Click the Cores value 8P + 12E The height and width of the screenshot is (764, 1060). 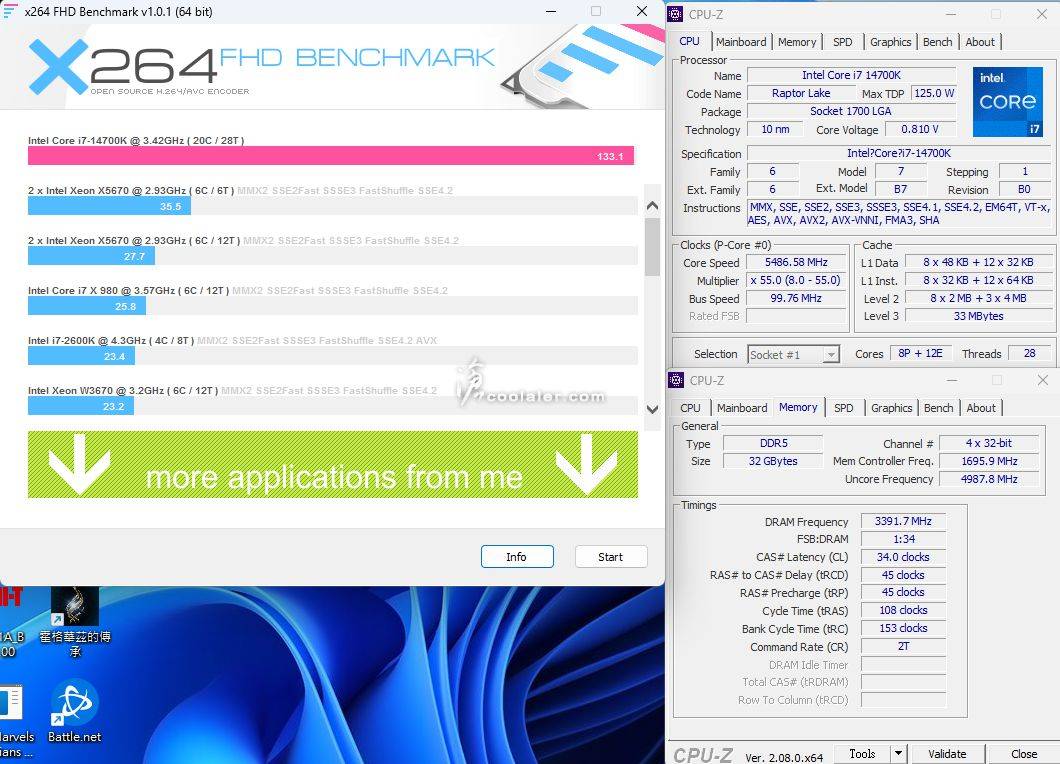920,353
